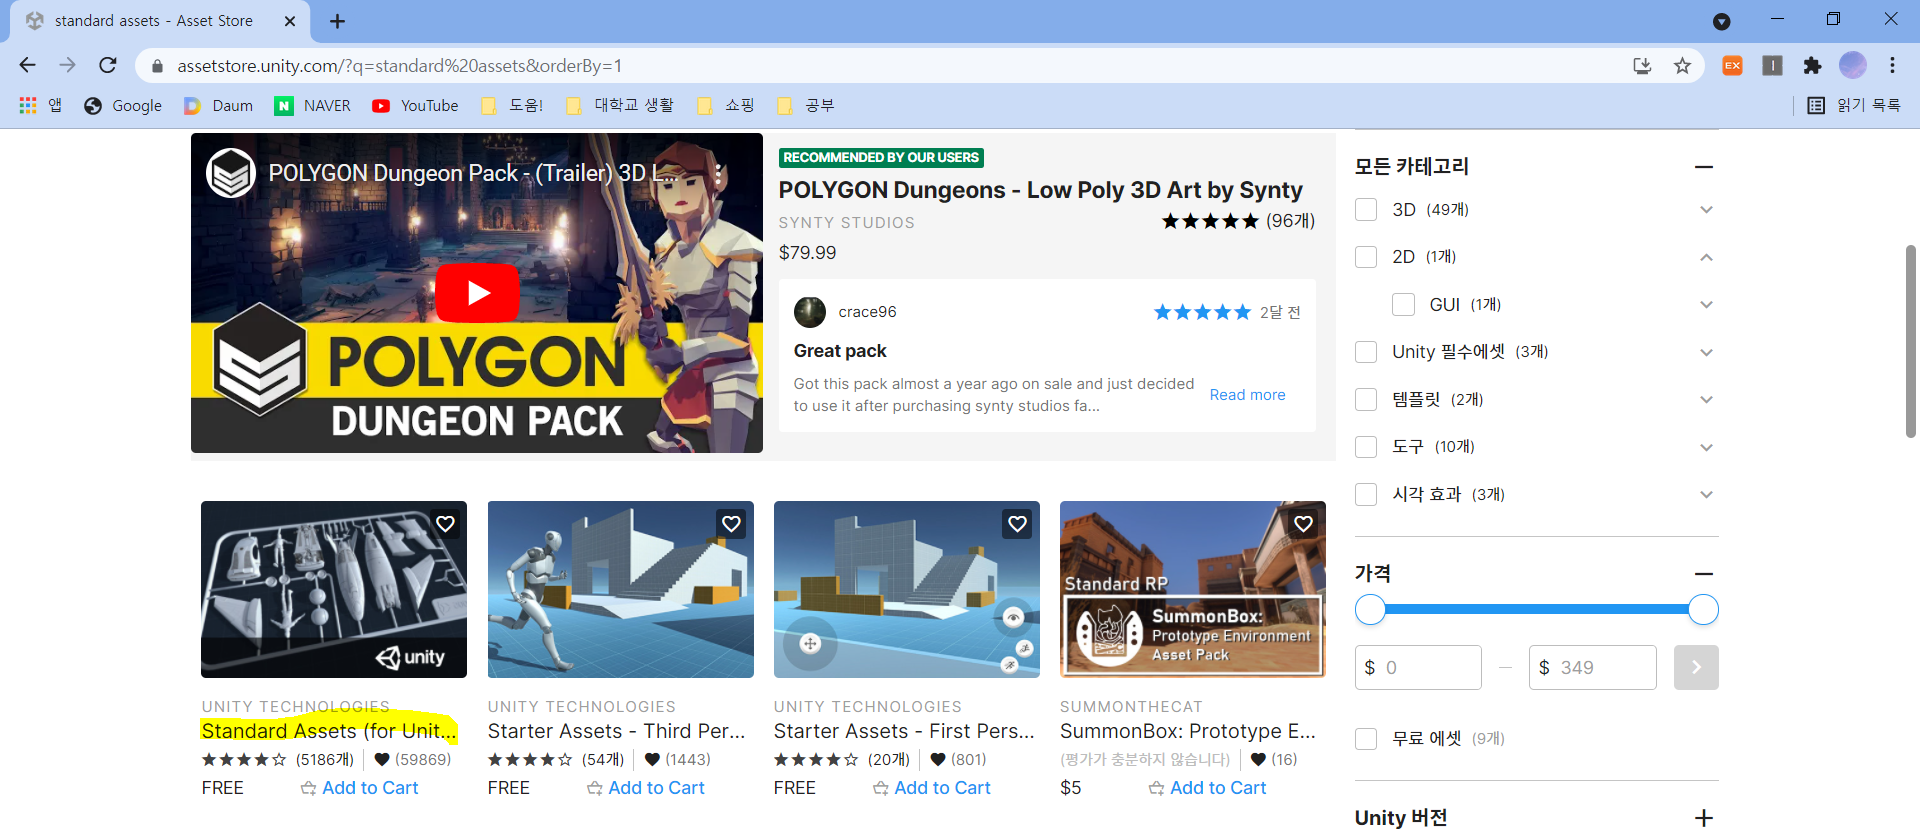Viewport: 1920px width, 835px height.
Task: Check the 시각 효과 category checkbox
Action: [1366, 494]
